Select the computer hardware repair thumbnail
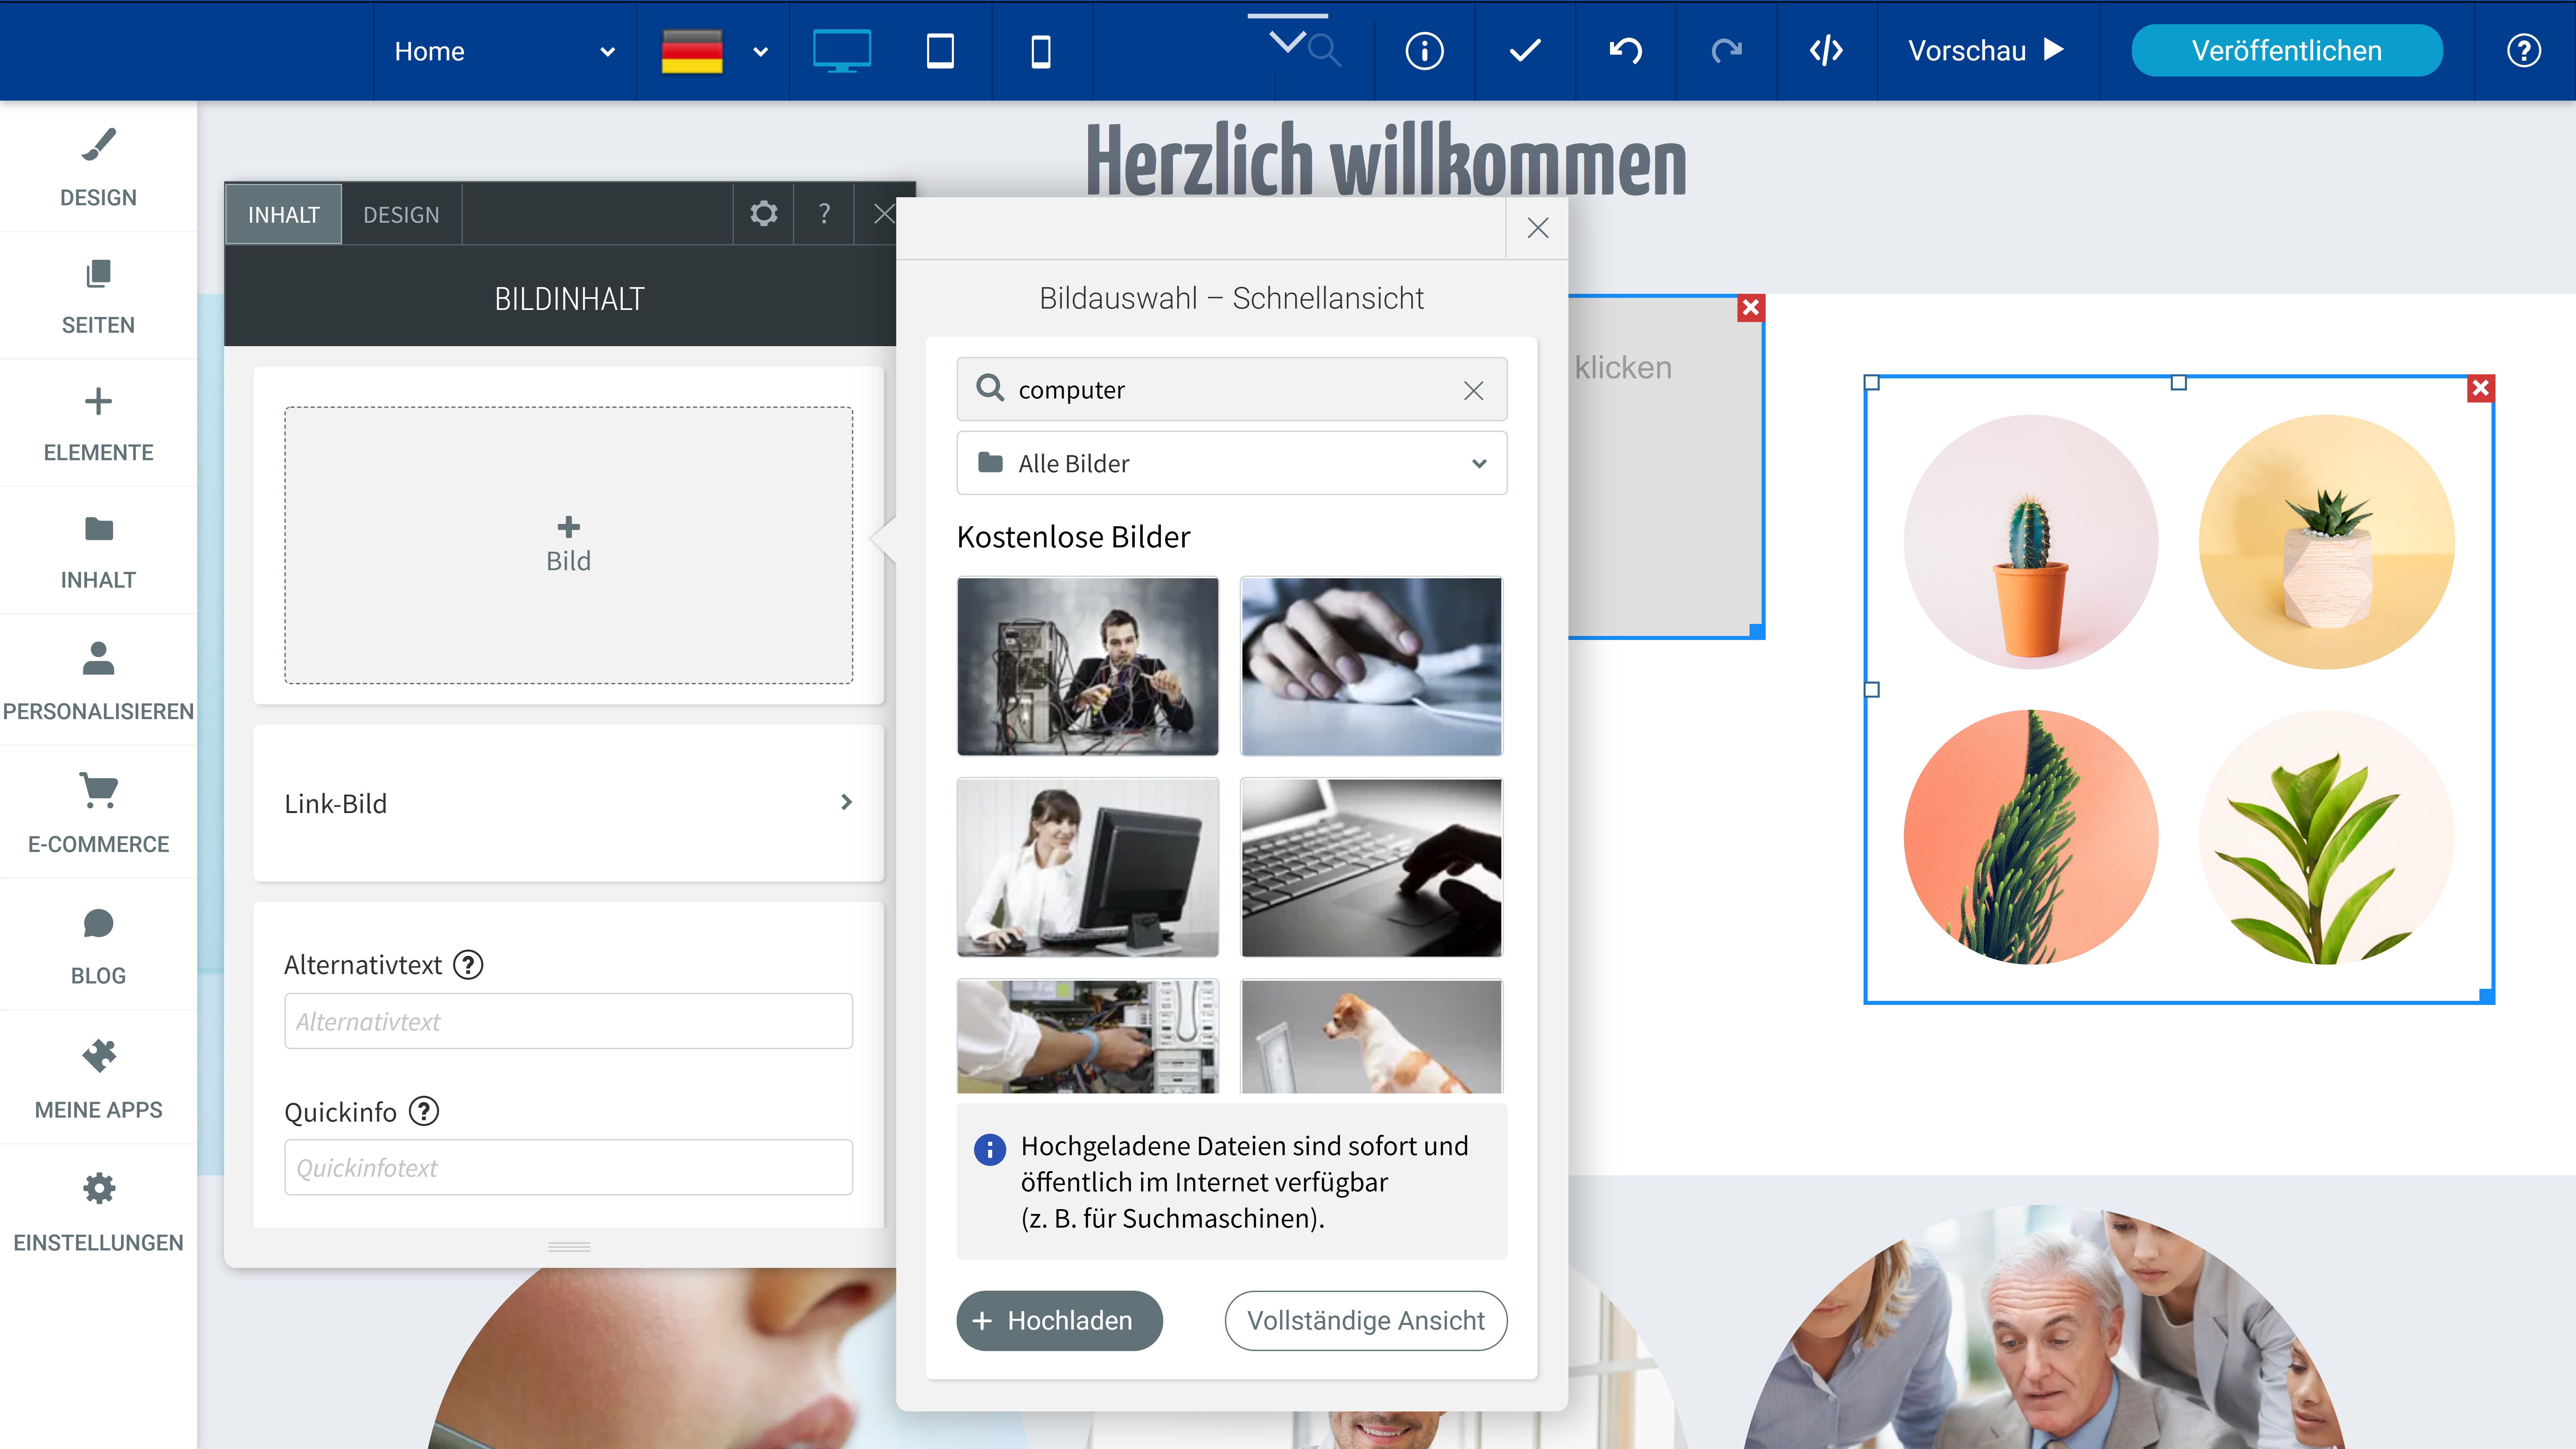The width and height of the screenshot is (2576, 1449). [1088, 1036]
